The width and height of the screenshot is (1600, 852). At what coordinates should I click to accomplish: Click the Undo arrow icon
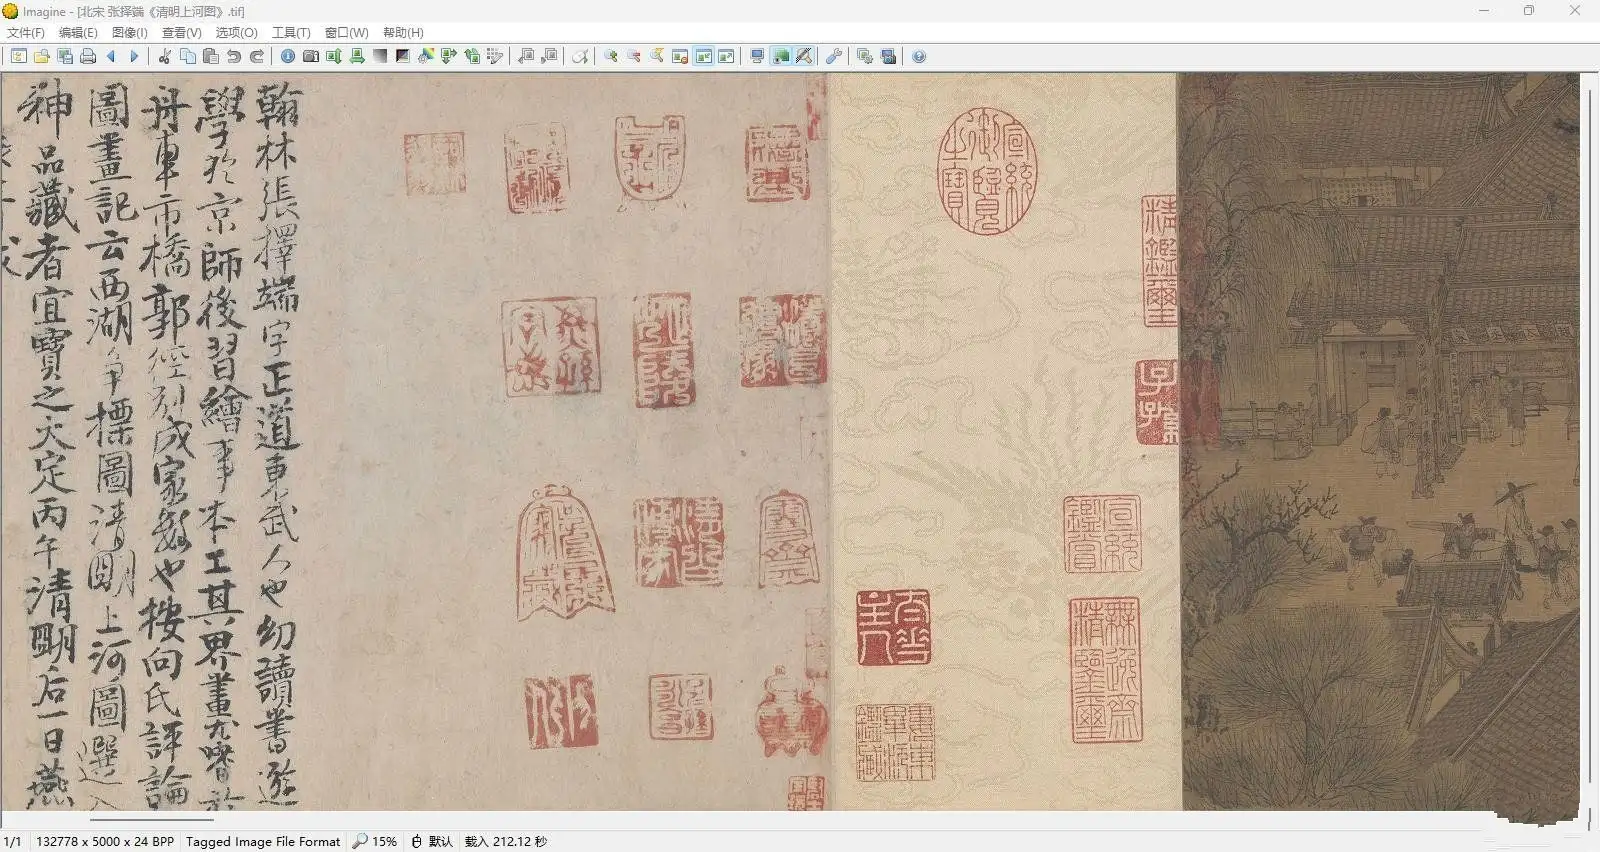234,56
